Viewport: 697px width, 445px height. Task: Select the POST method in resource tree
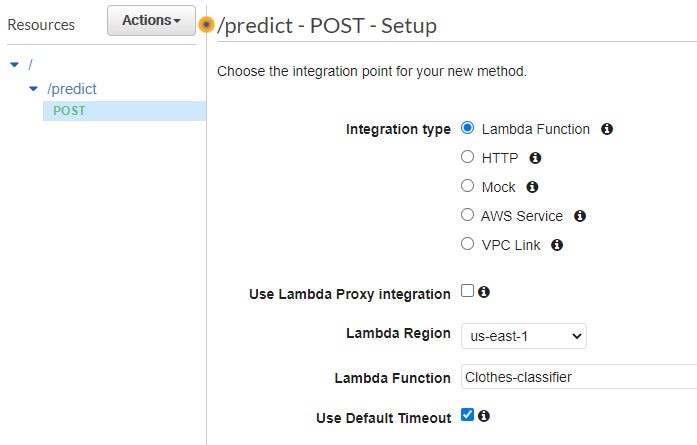[70, 111]
